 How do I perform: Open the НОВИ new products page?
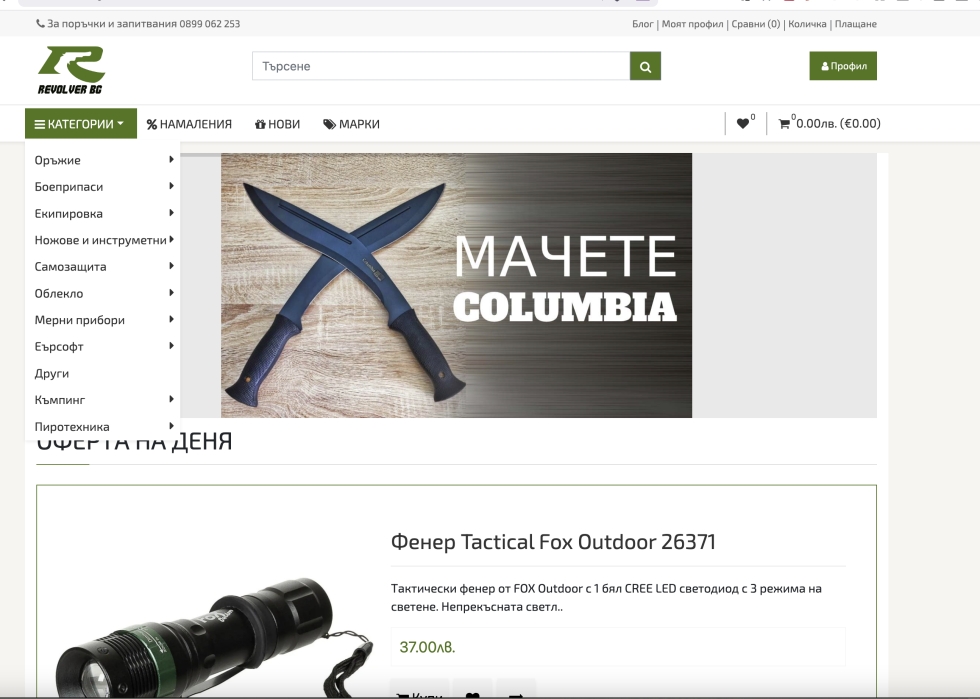pyautogui.click(x=278, y=124)
